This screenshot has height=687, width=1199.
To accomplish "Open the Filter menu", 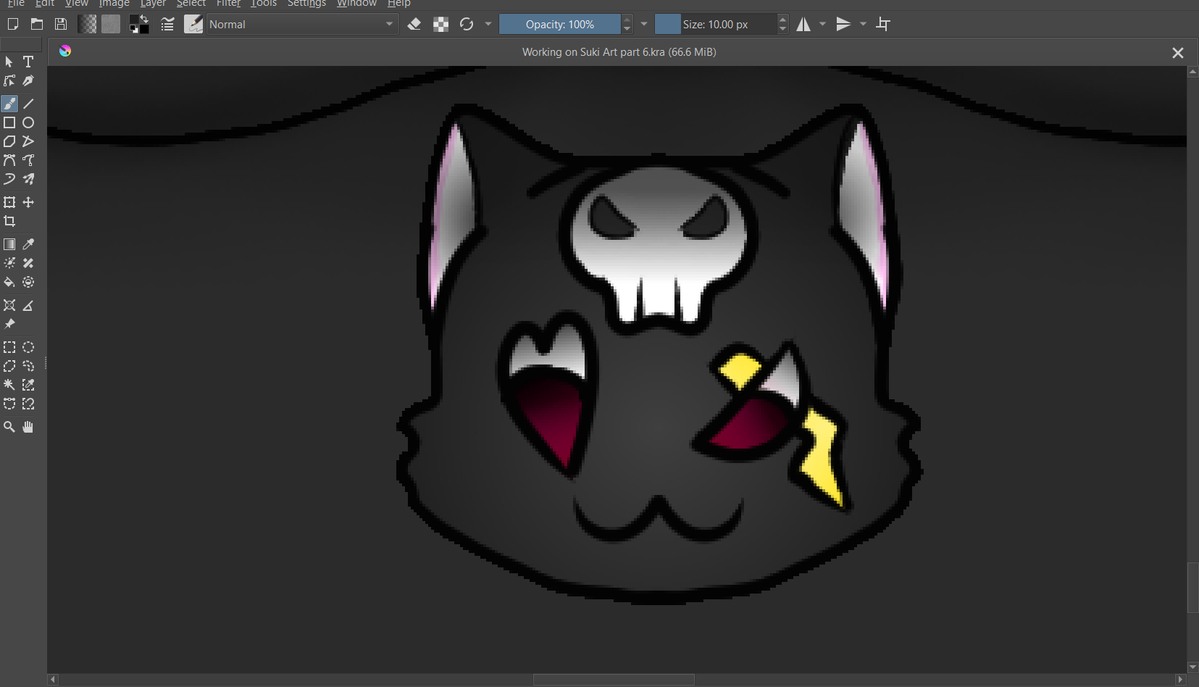I will click(228, 3).
